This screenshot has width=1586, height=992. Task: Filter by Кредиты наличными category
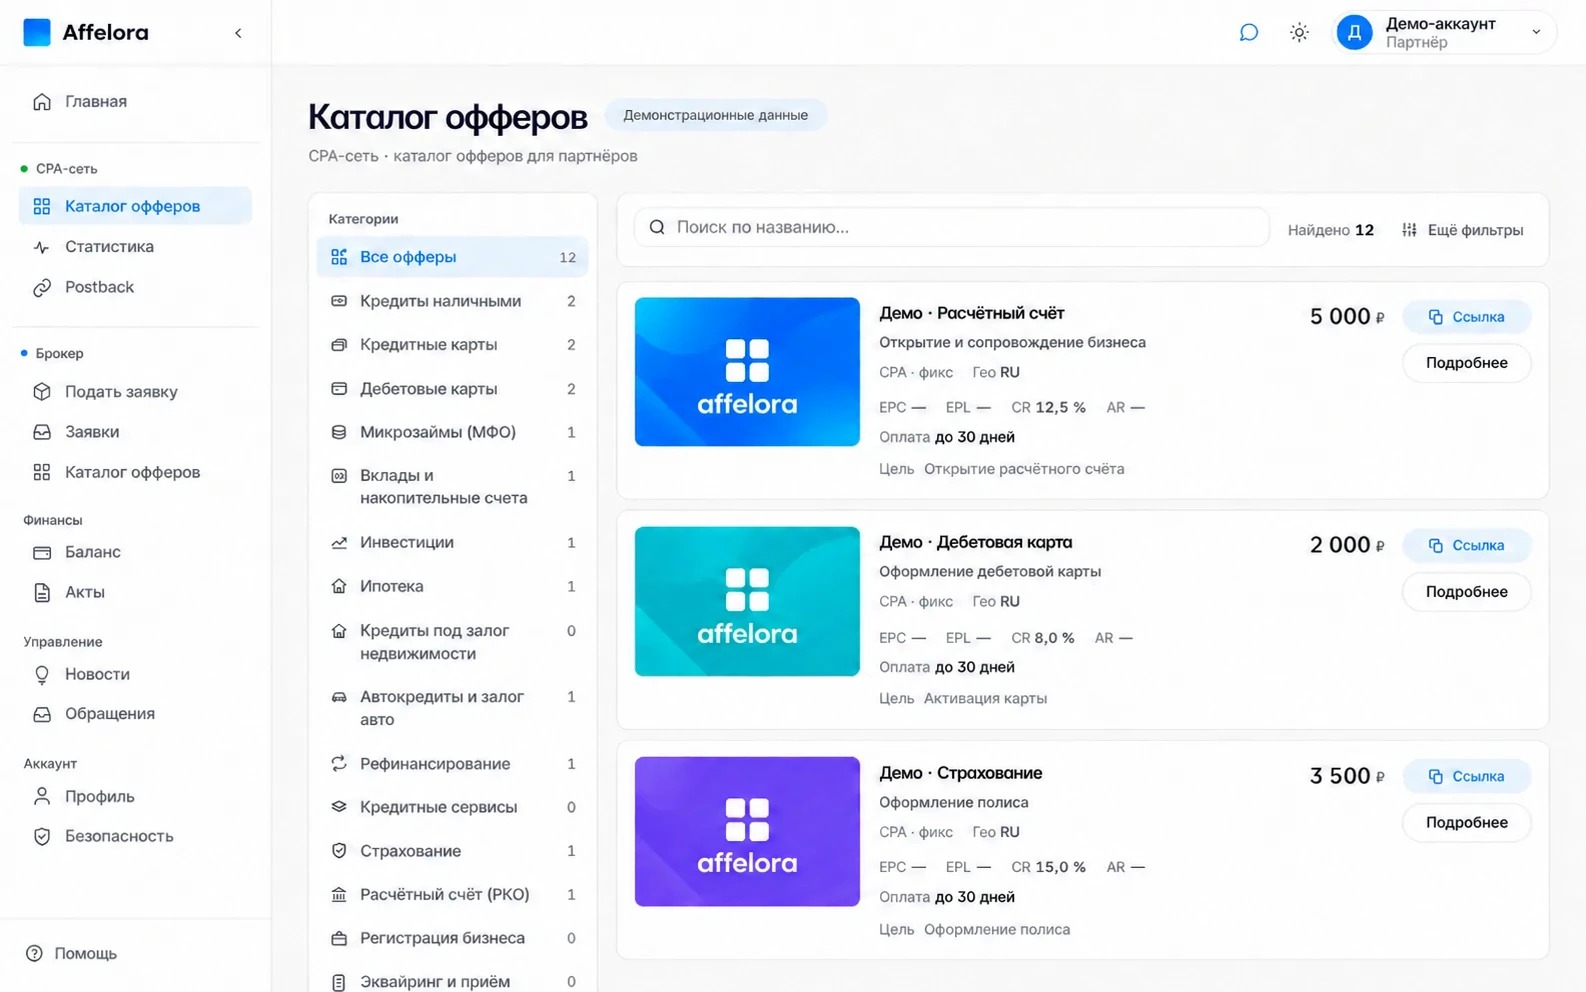tap(452, 301)
